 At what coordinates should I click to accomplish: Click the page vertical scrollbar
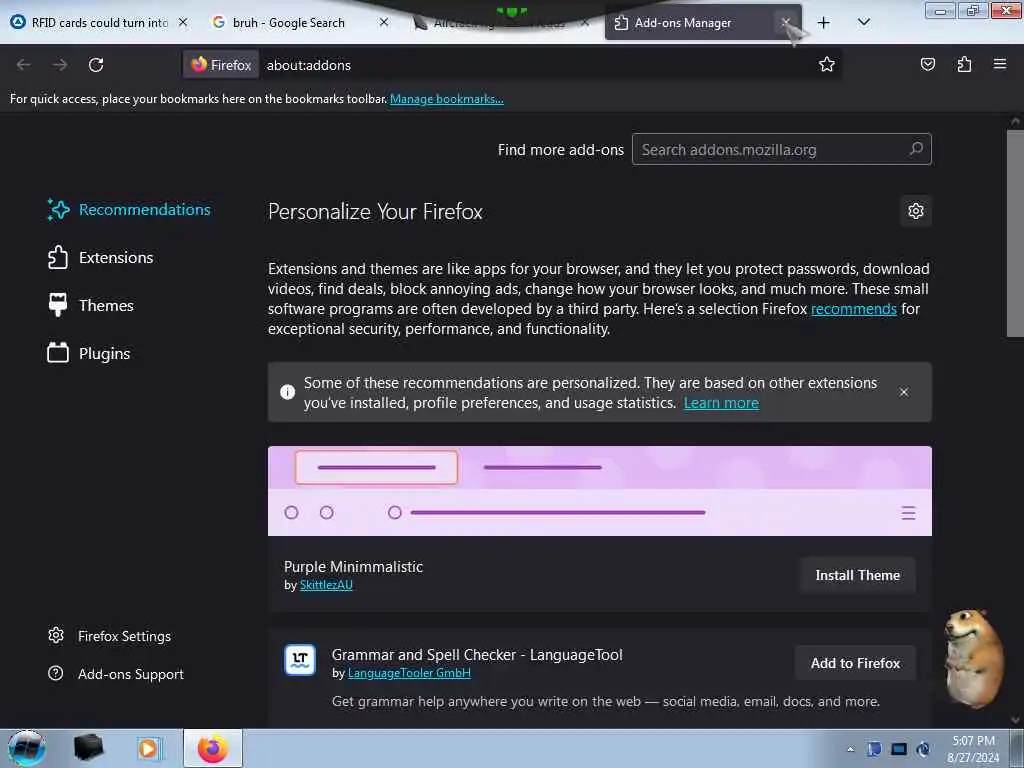tap(1014, 233)
